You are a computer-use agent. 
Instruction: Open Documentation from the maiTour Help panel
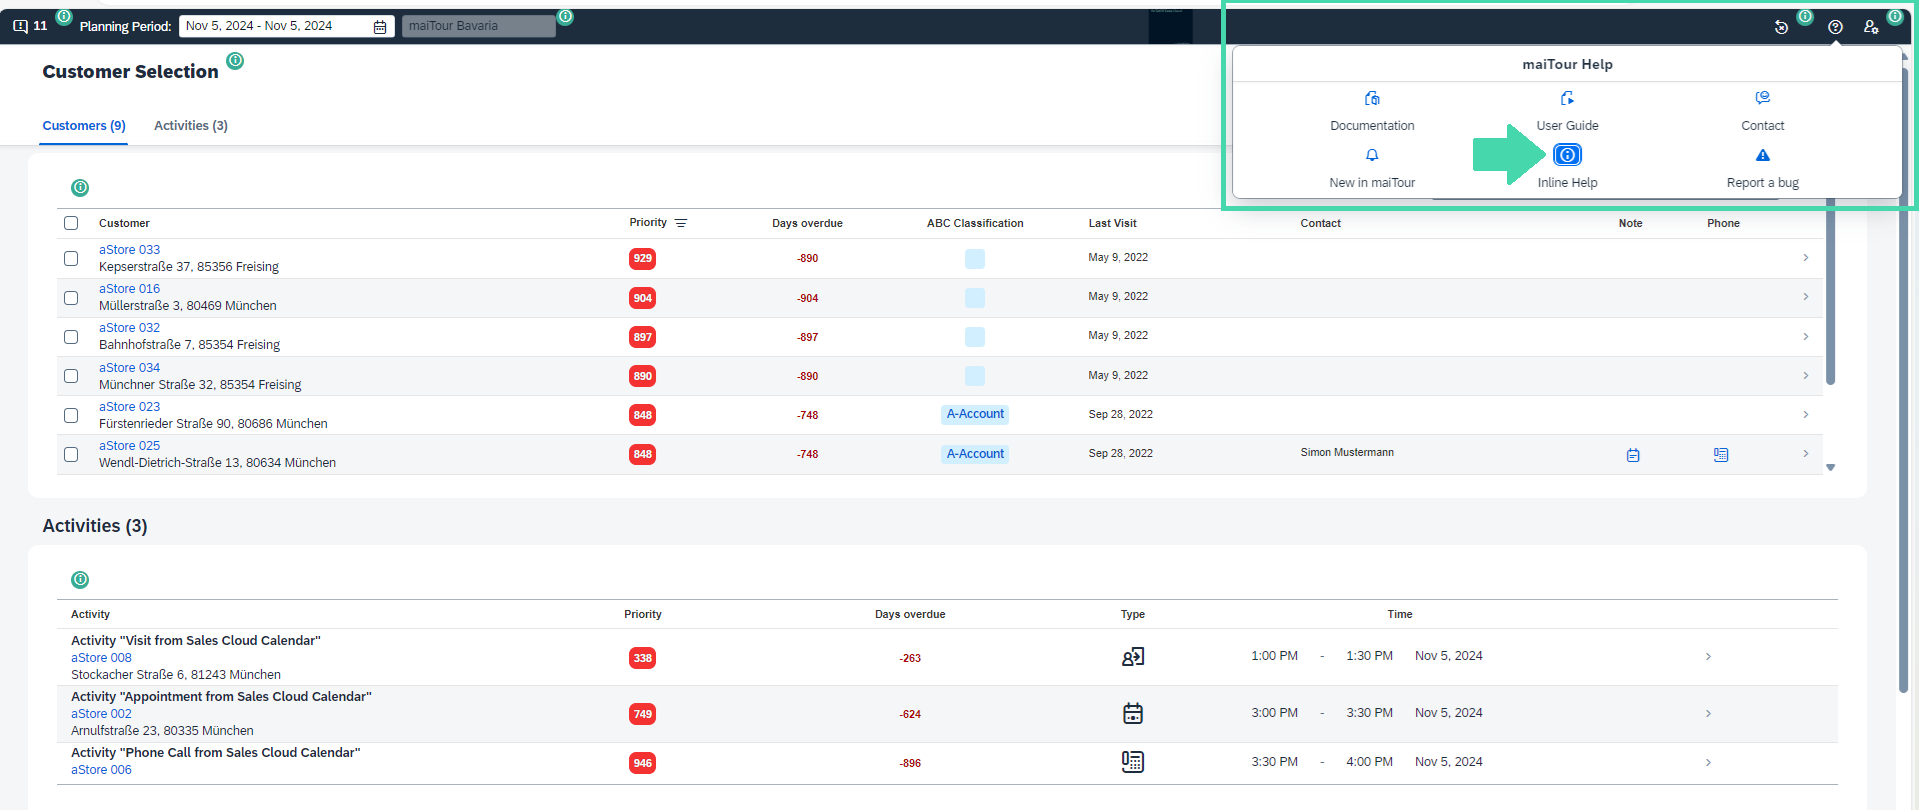1372,110
